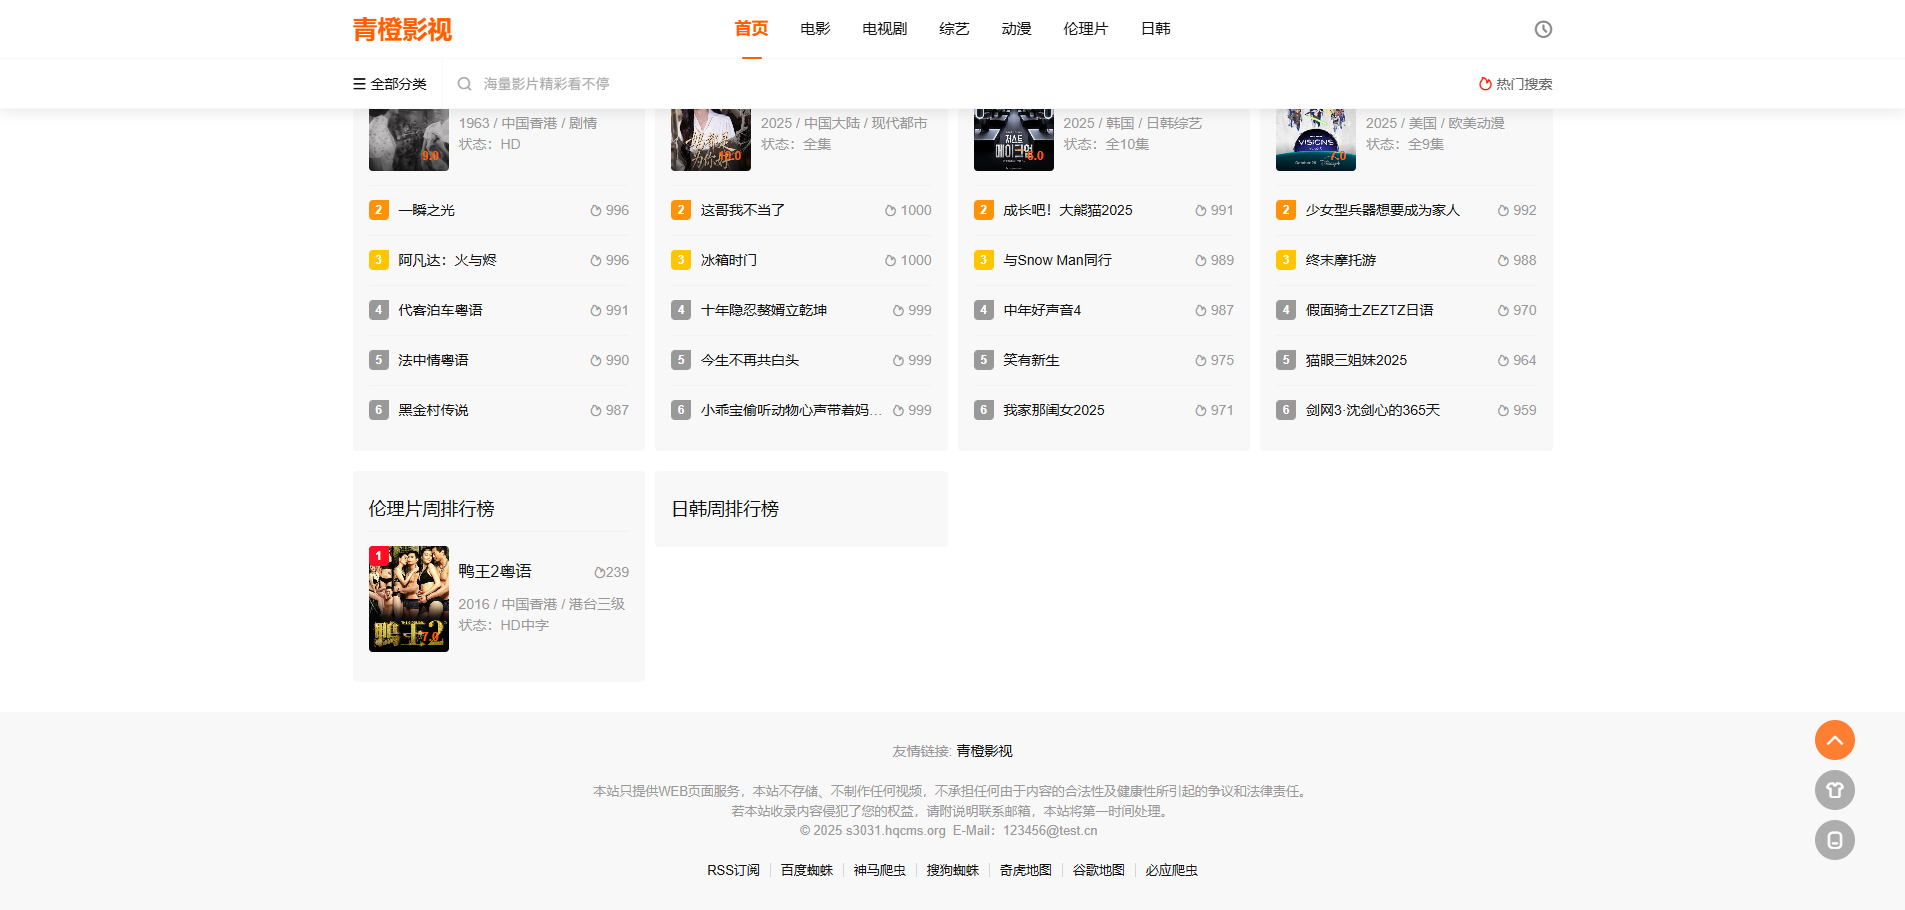This screenshot has height=910, width=1905.
Task: Click the 鸭王2粤语 poster thumbnail
Action: pyautogui.click(x=409, y=599)
